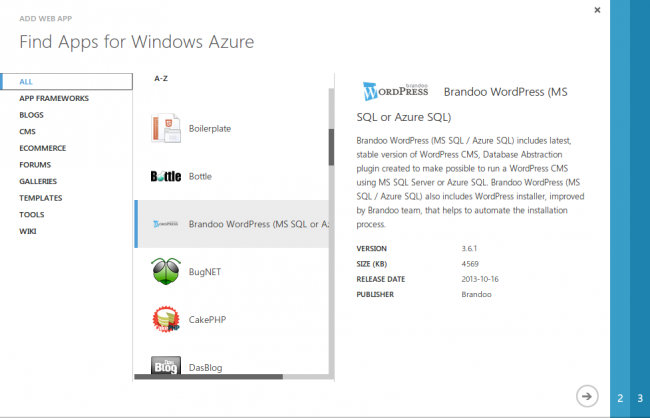Screen dimensions: 650x418
Task: Show FORUMS apps
Action: click(35, 165)
